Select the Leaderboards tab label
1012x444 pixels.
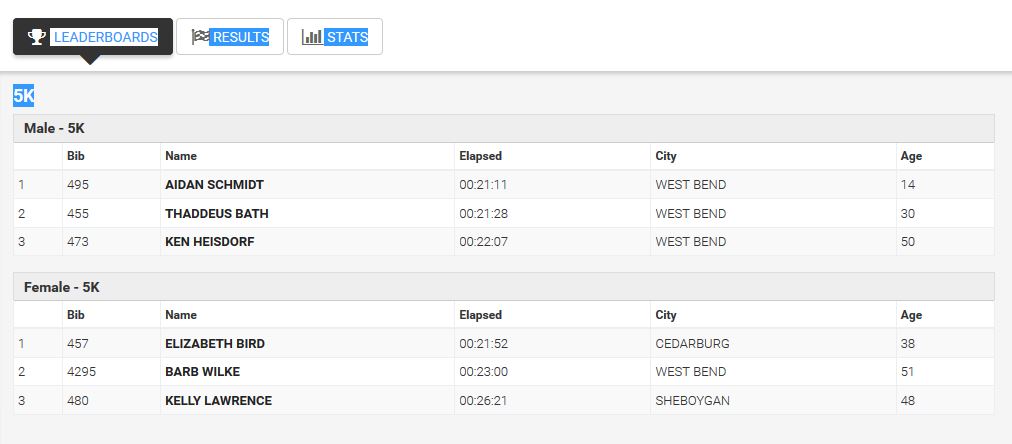105,37
